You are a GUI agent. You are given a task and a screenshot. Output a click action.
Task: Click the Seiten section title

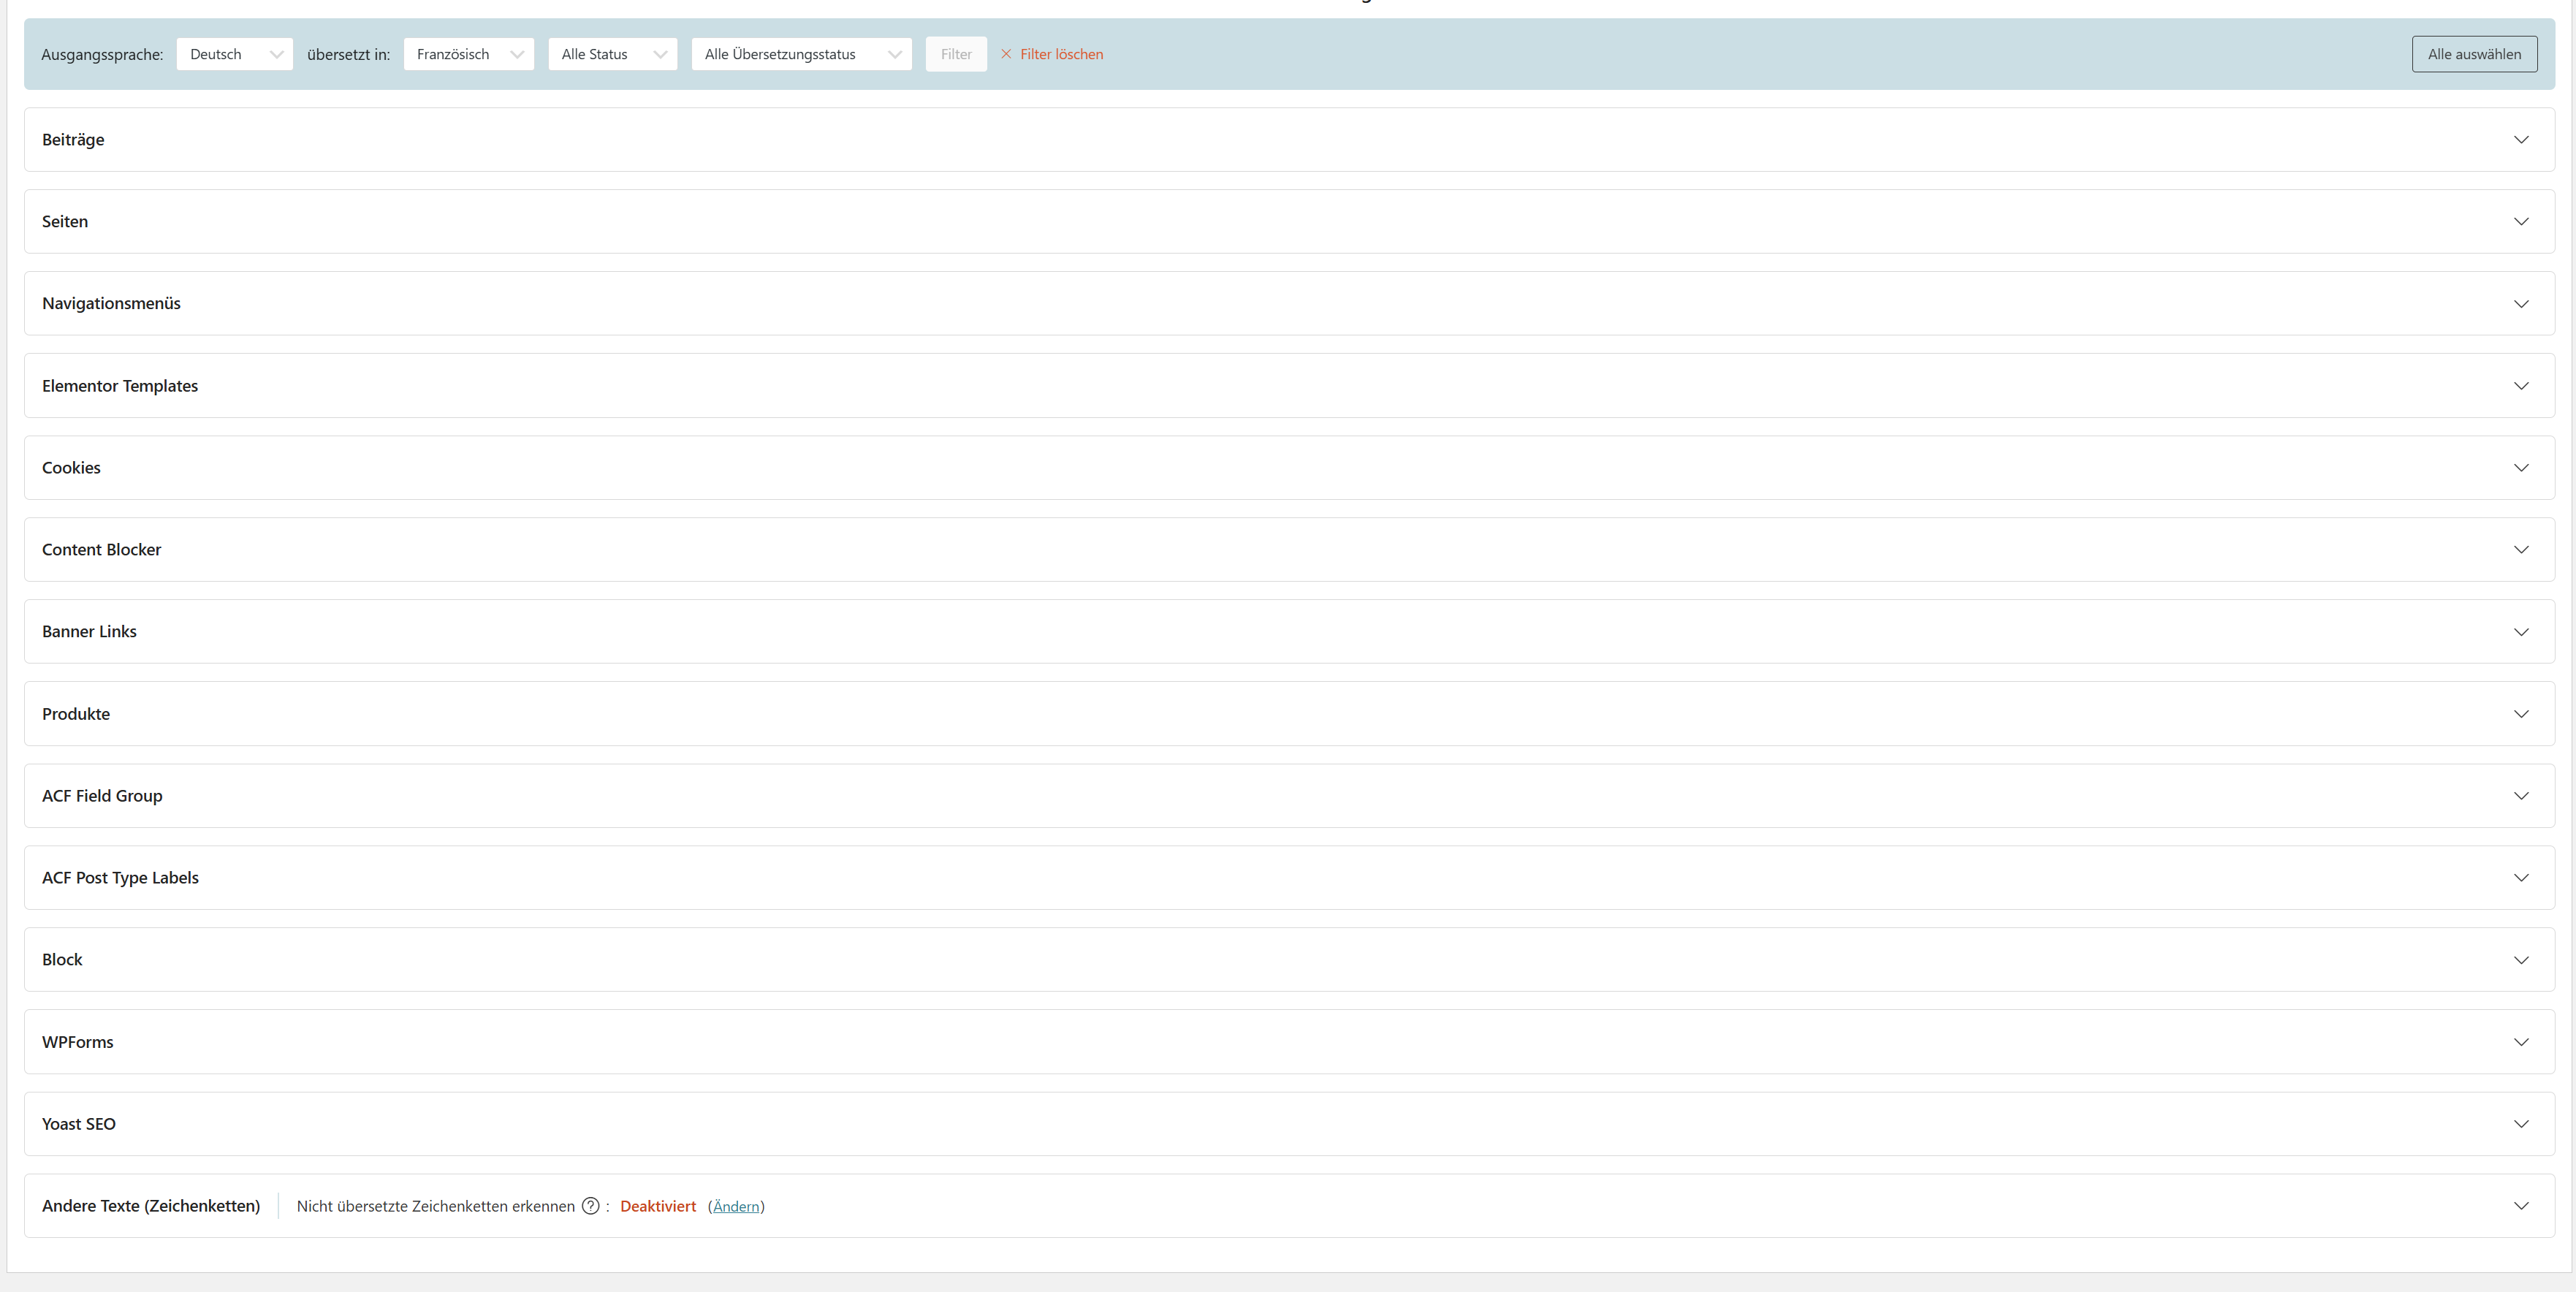(x=65, y=222)
